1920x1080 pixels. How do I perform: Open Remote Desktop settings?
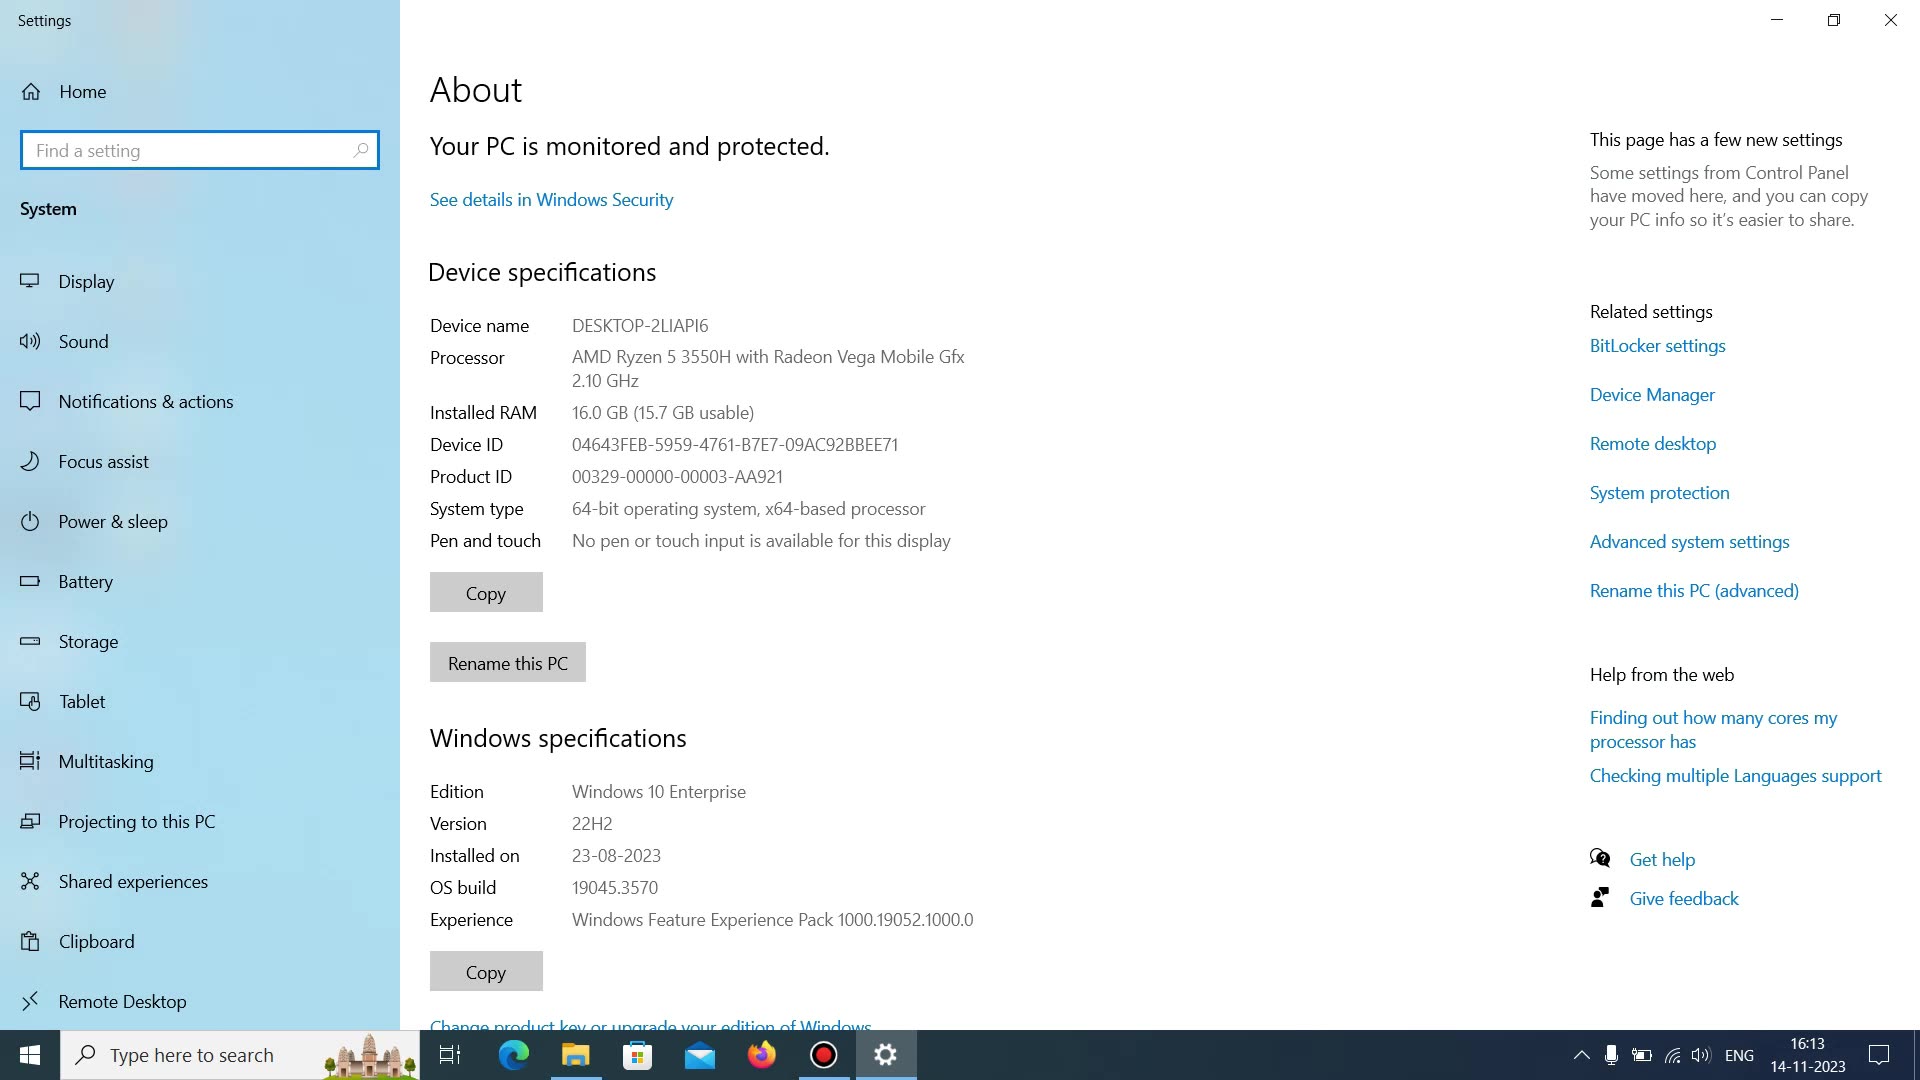(x=123, y=1001)
